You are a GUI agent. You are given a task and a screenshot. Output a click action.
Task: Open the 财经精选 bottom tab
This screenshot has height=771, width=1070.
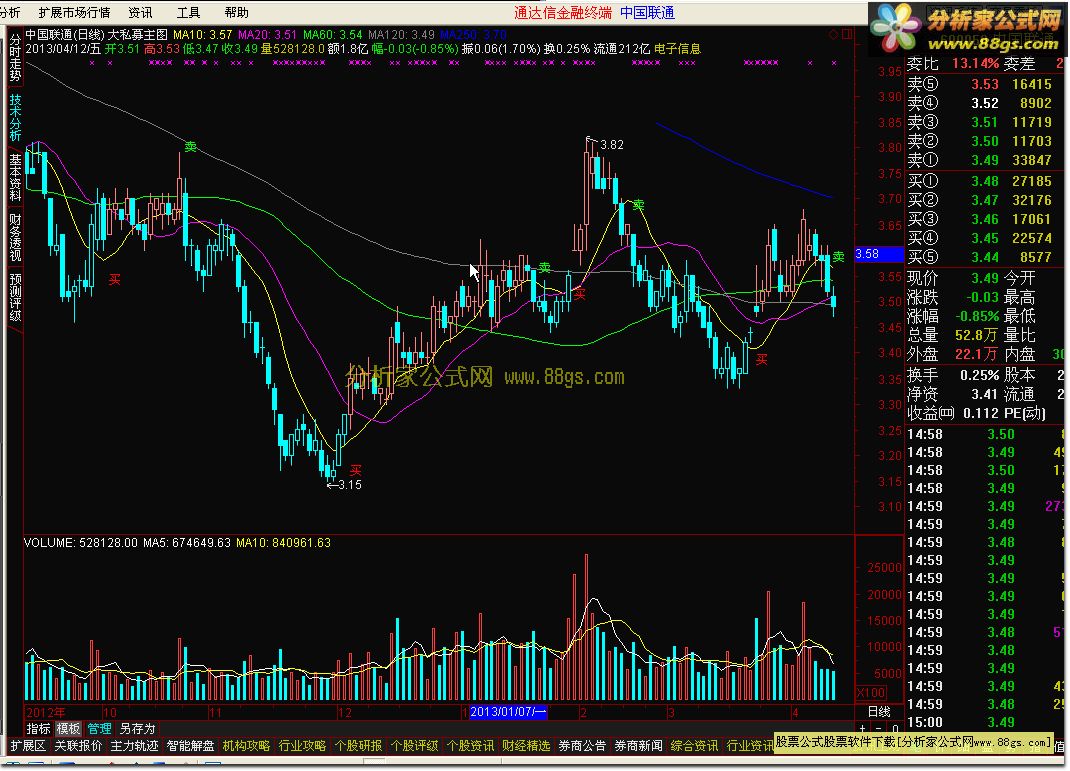pyautogui.click(x=526, y=746)
